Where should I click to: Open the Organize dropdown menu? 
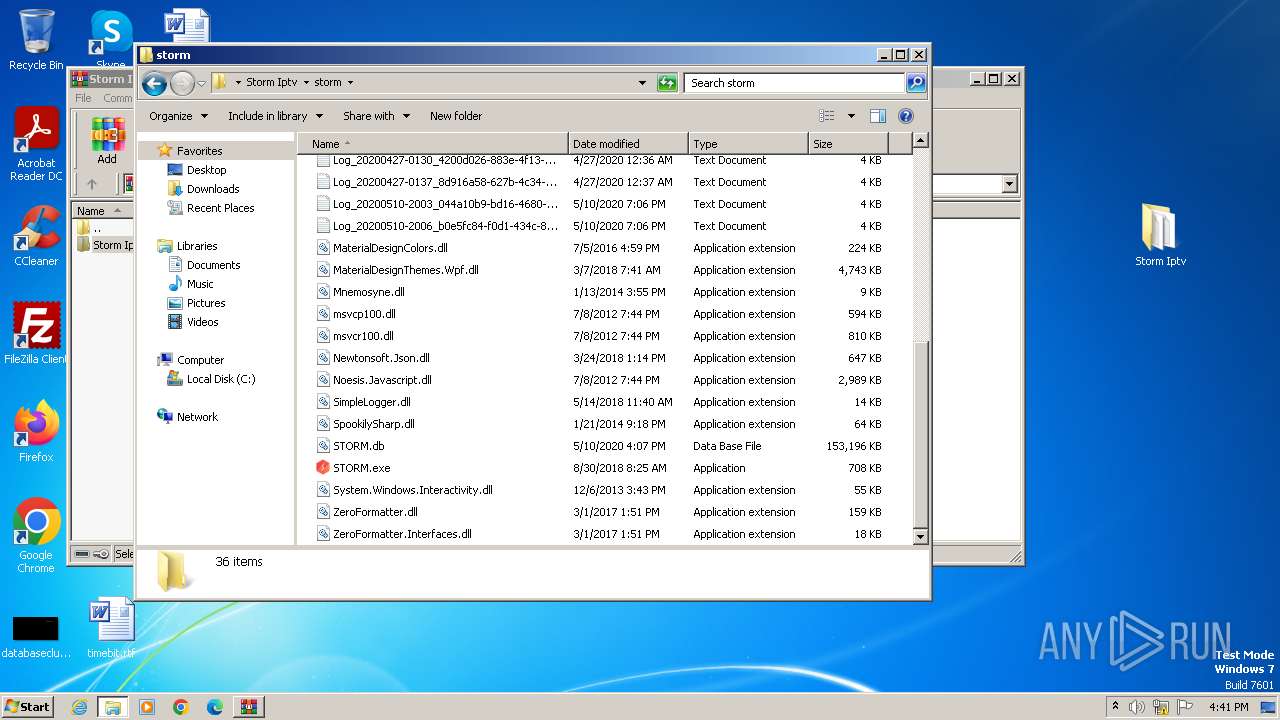click(x=179, y=116)
